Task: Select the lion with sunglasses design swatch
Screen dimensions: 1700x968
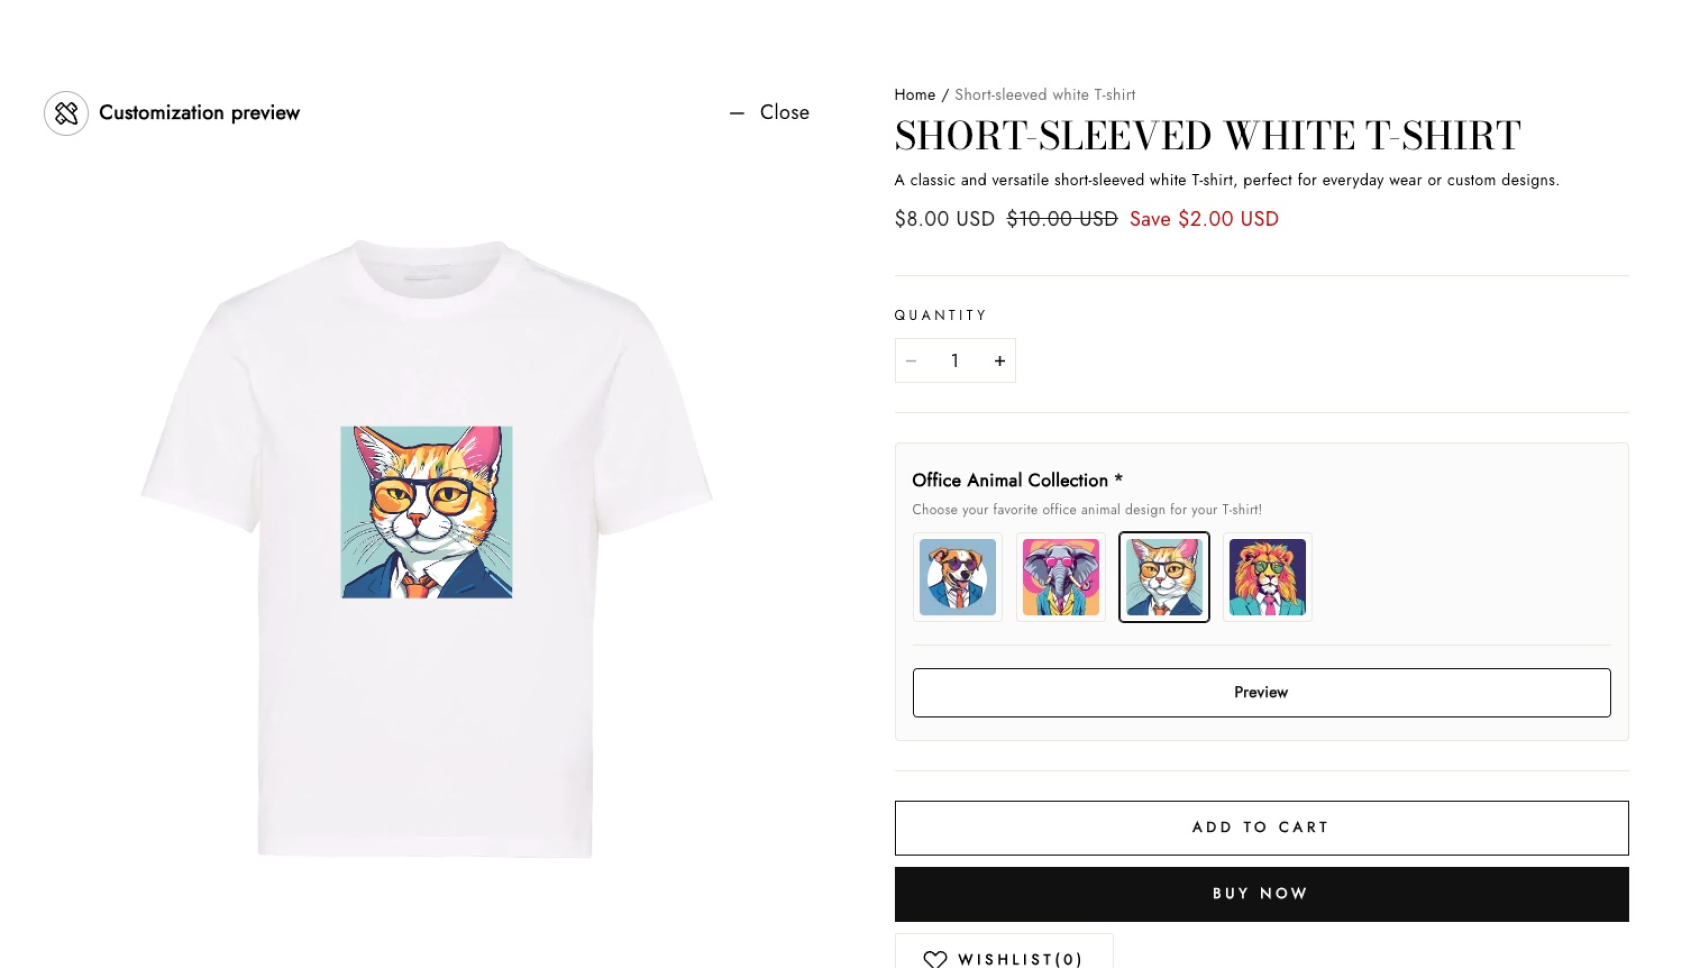Action: [1267, 577]
